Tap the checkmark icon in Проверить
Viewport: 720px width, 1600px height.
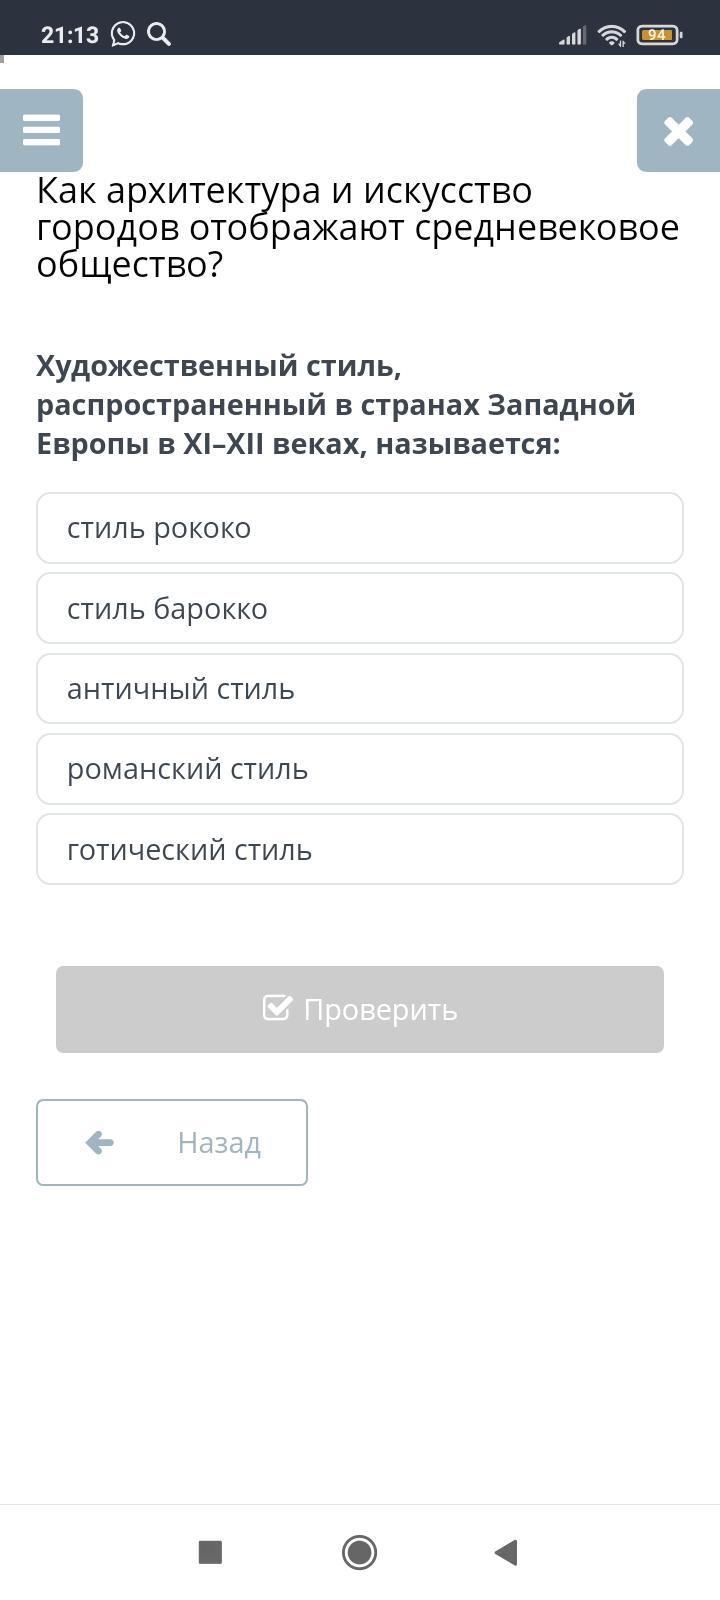pyautogui.click(x=277, y=1008)
